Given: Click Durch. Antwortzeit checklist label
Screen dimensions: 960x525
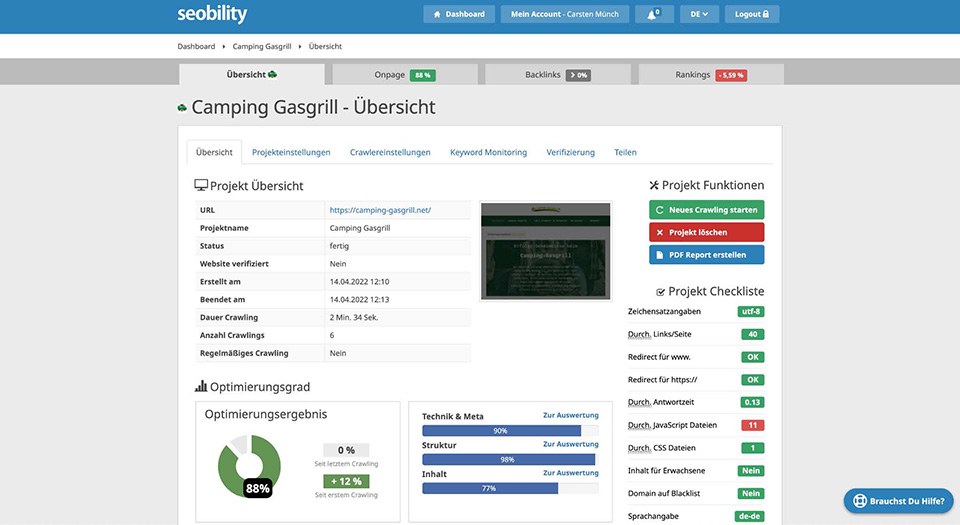Looking at the screenshot, I should pyautogui.click(x=661, y=402).
